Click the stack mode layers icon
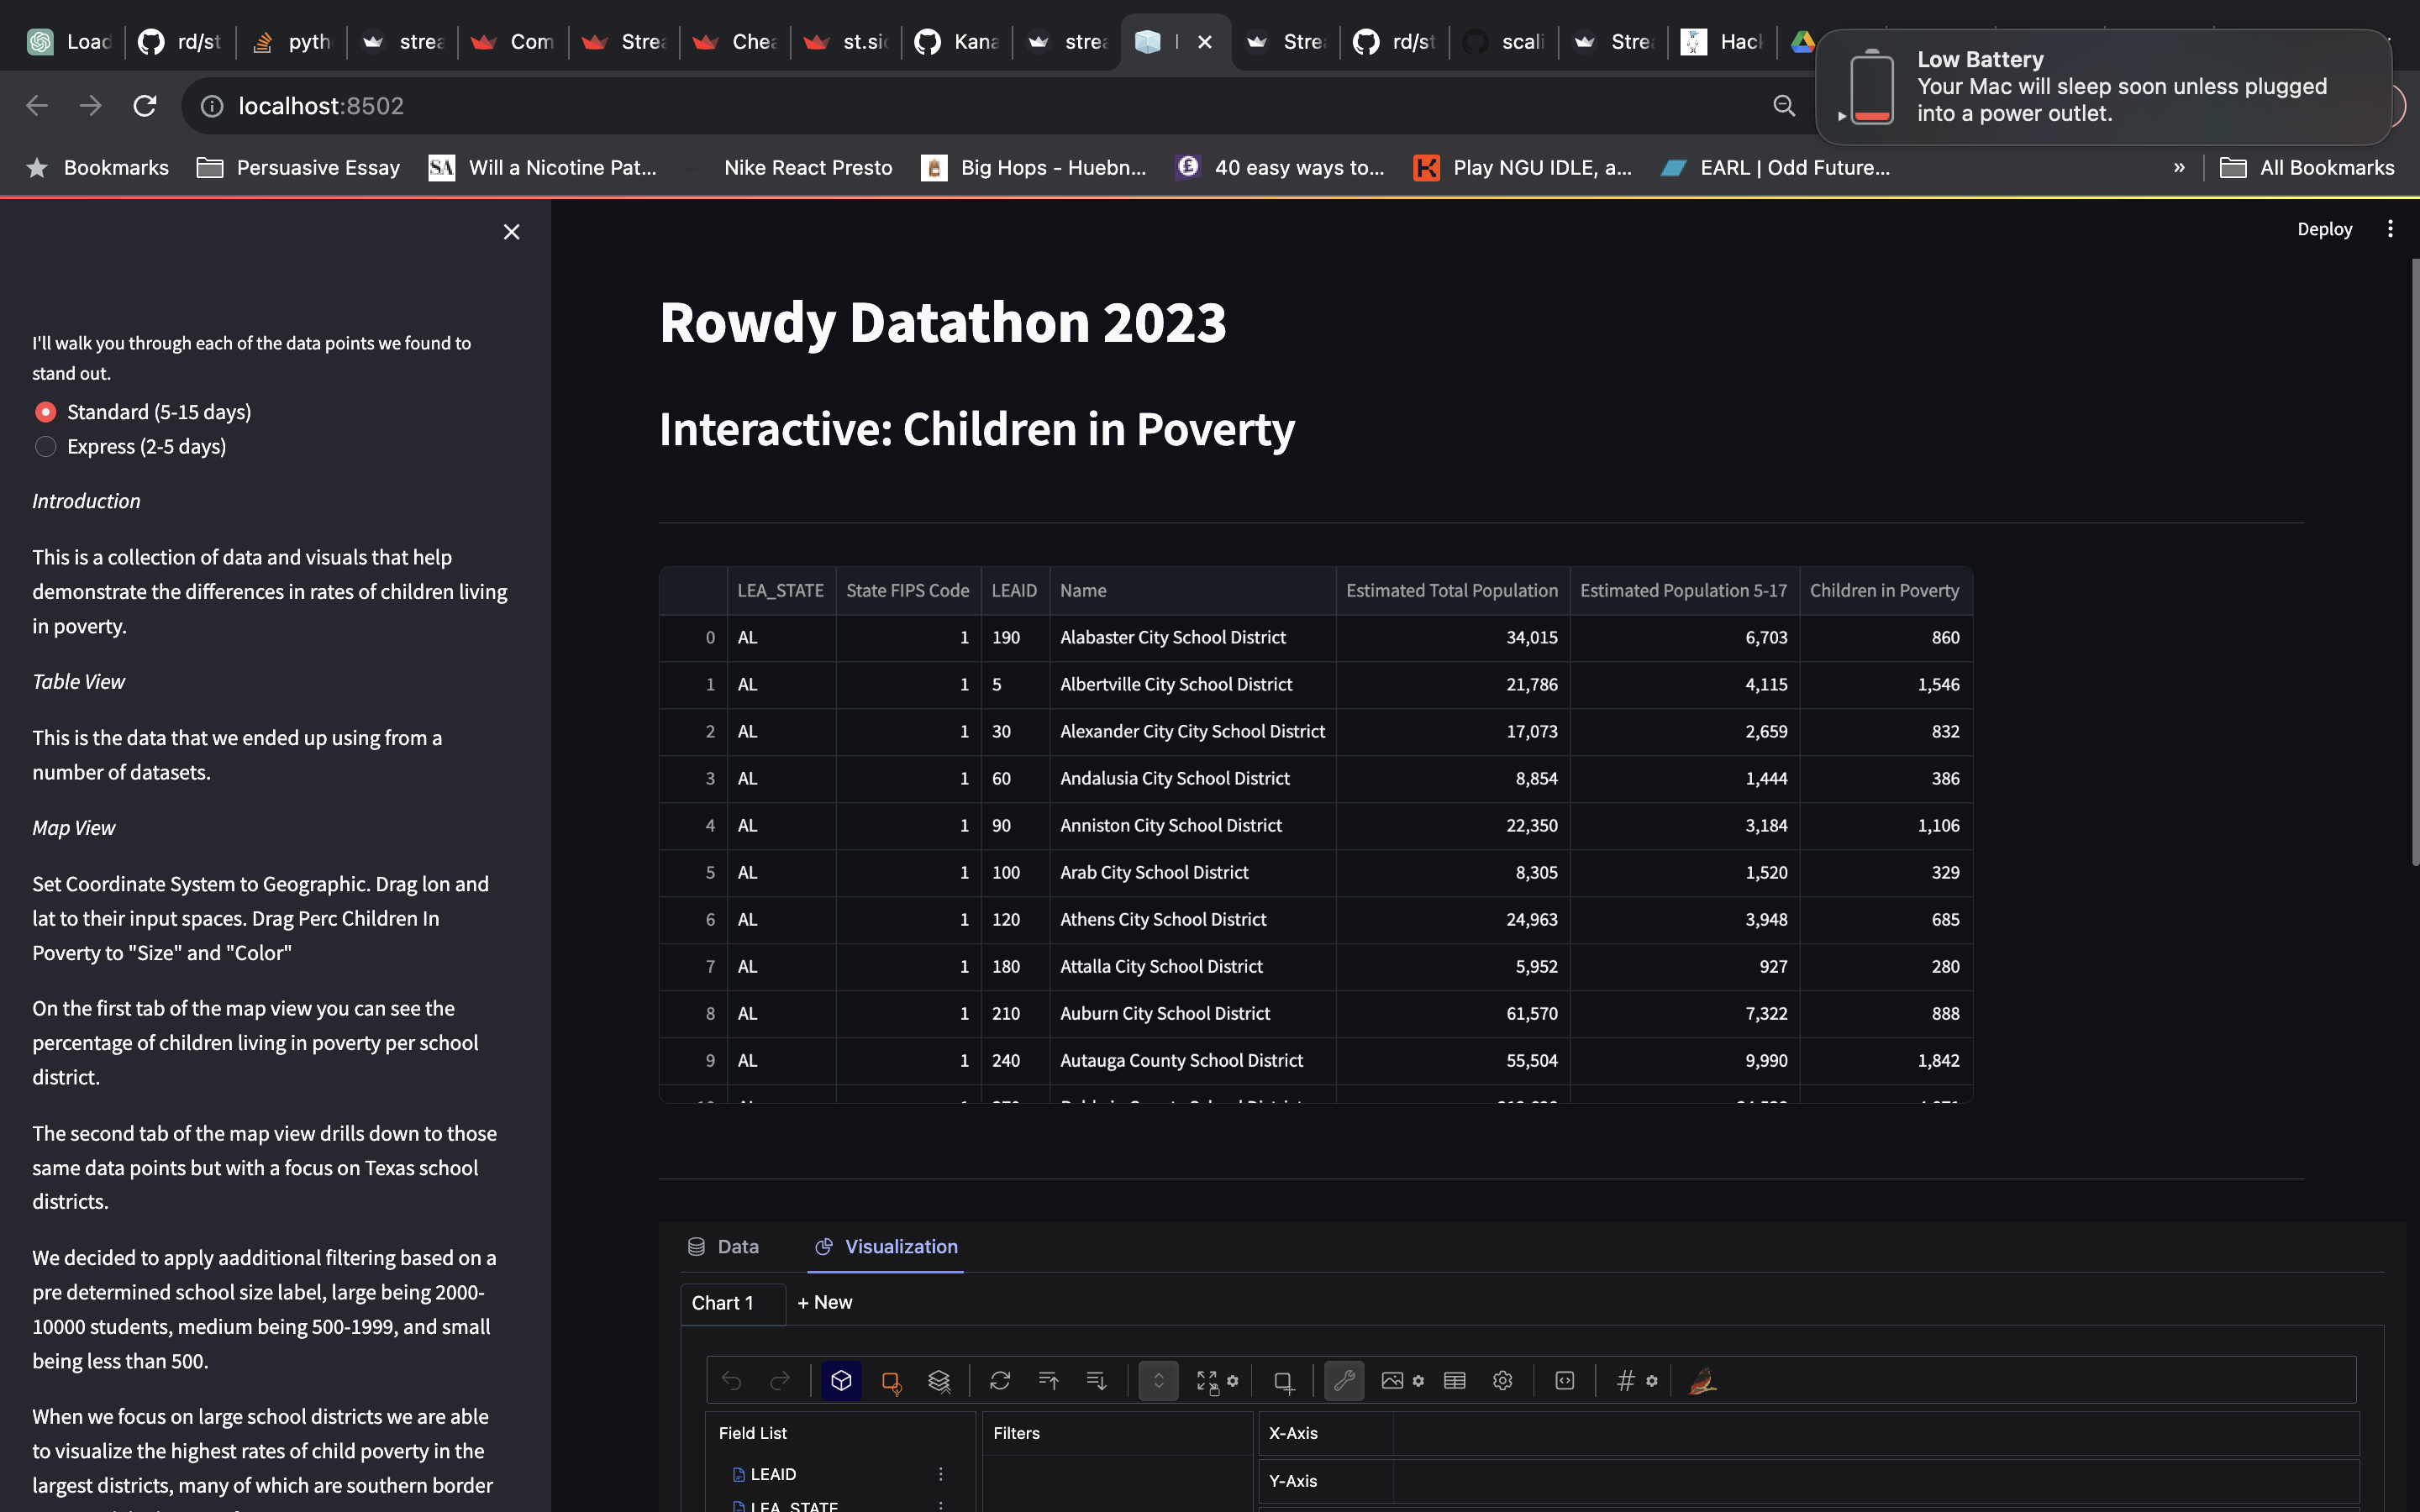Image resolution: width=2420 pixels, height=1512 pixels. click(x=938, y=1381)
